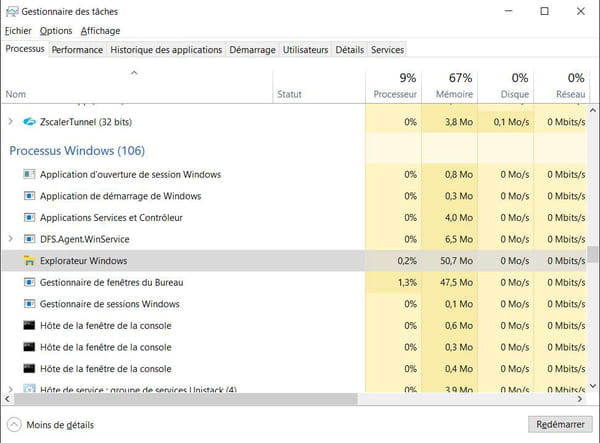Open the Options menu
This screenshot has height=443, width=600.
(x=56, y=31)
